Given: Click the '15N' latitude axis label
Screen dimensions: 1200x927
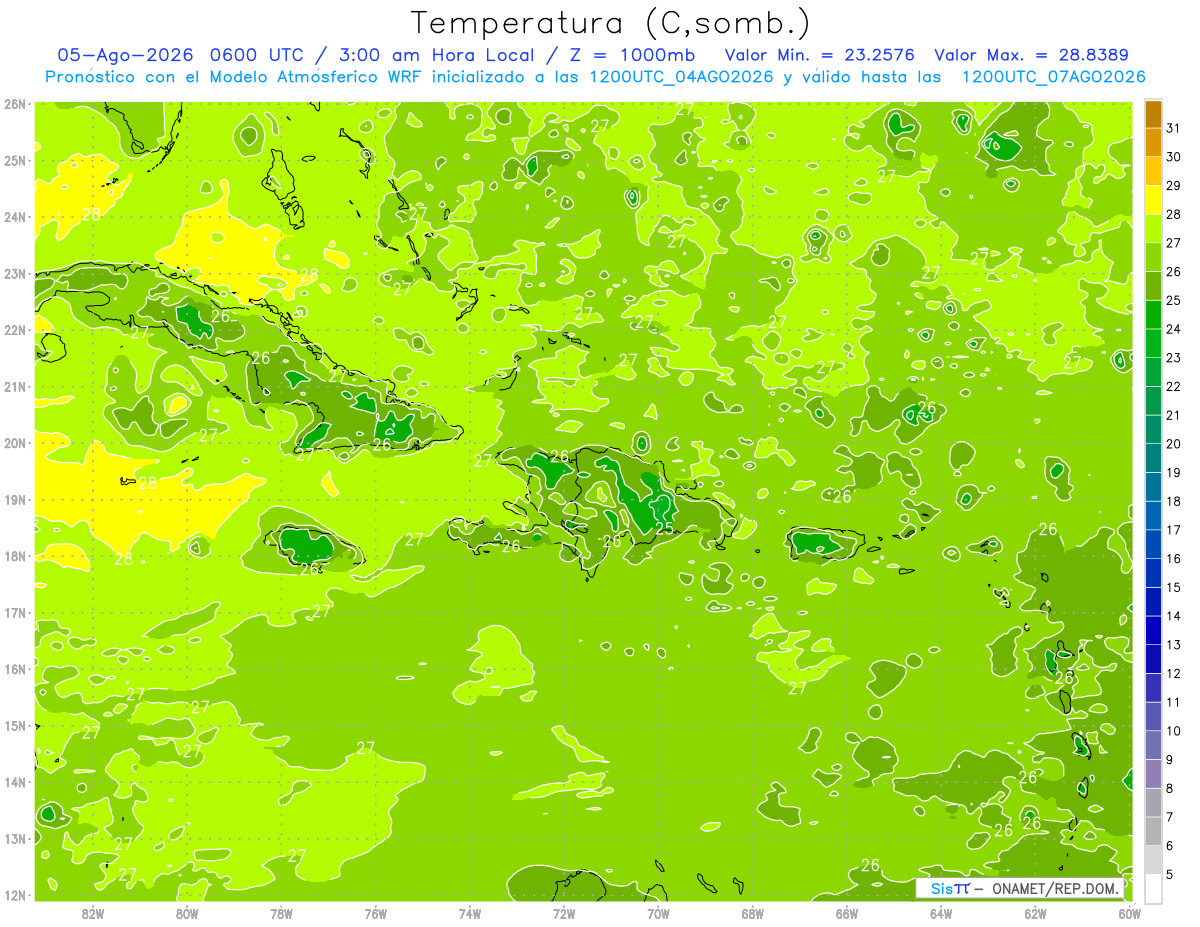Looking at the screenshot, I should click(x=15, y=726).
